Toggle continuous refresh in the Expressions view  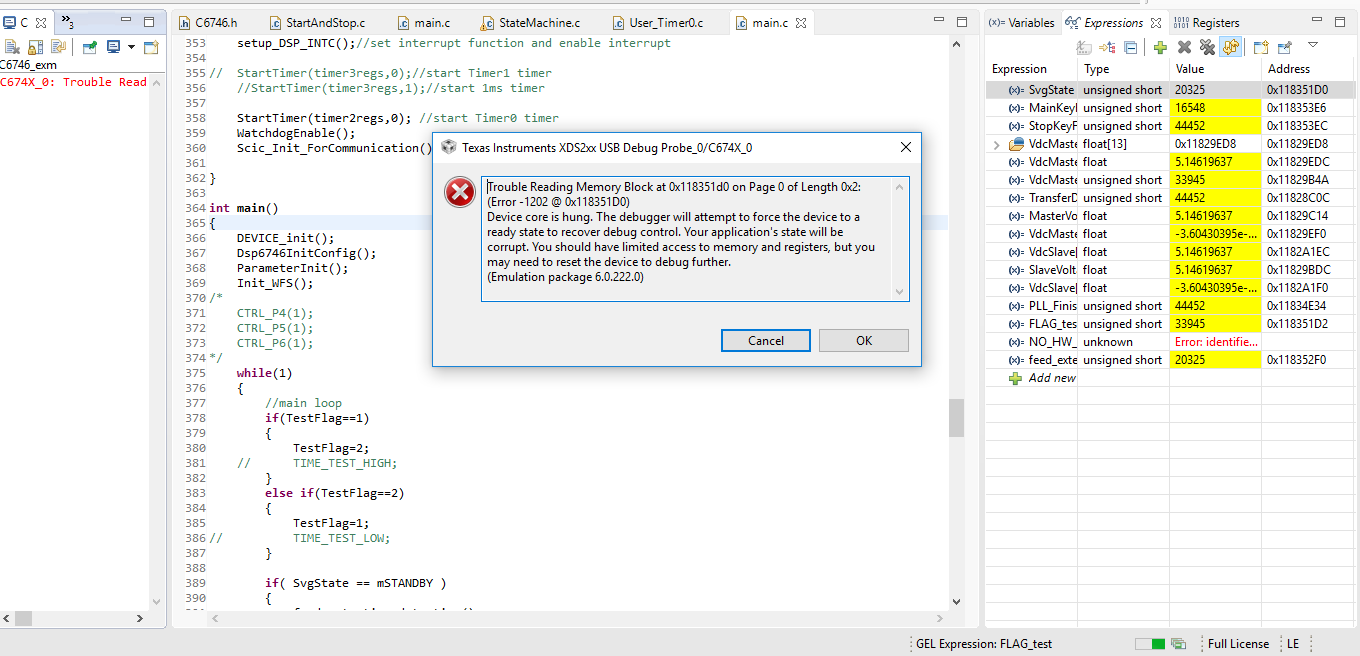(x=1230, y=47)
